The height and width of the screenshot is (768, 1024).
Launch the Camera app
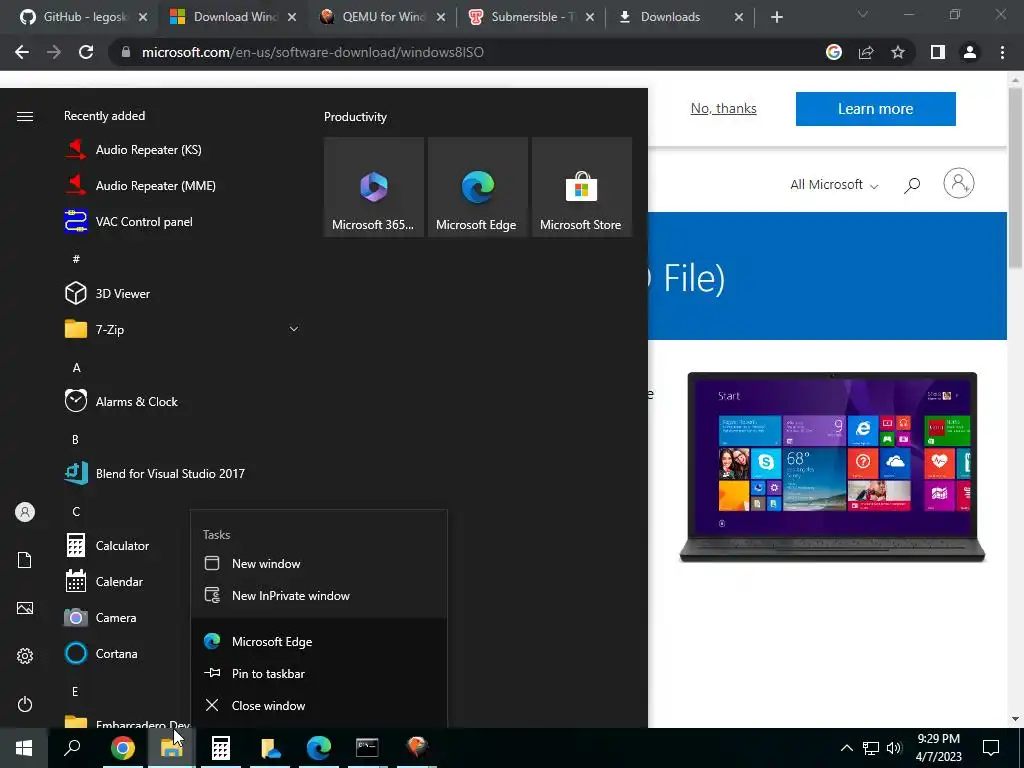[116, 617]
